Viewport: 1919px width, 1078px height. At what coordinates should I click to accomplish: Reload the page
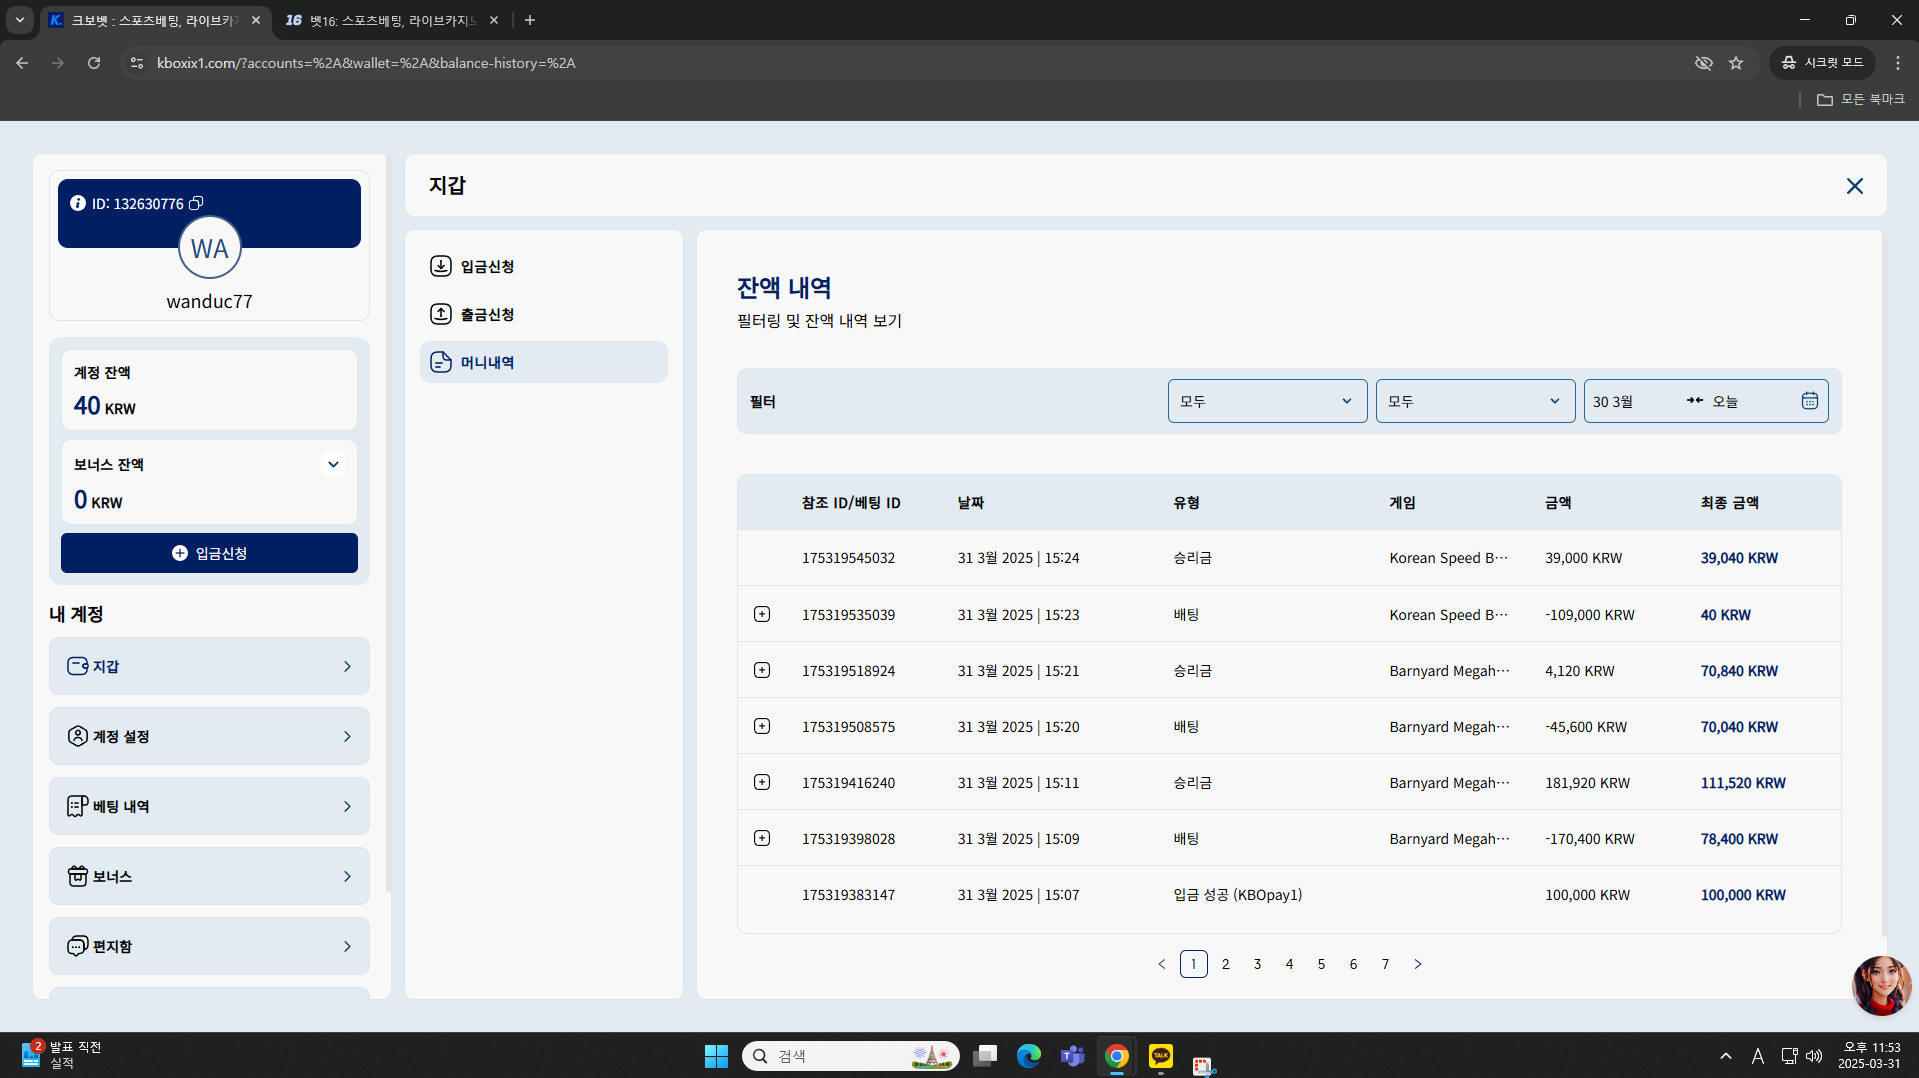pyautogui.click(x=94, y=63)
